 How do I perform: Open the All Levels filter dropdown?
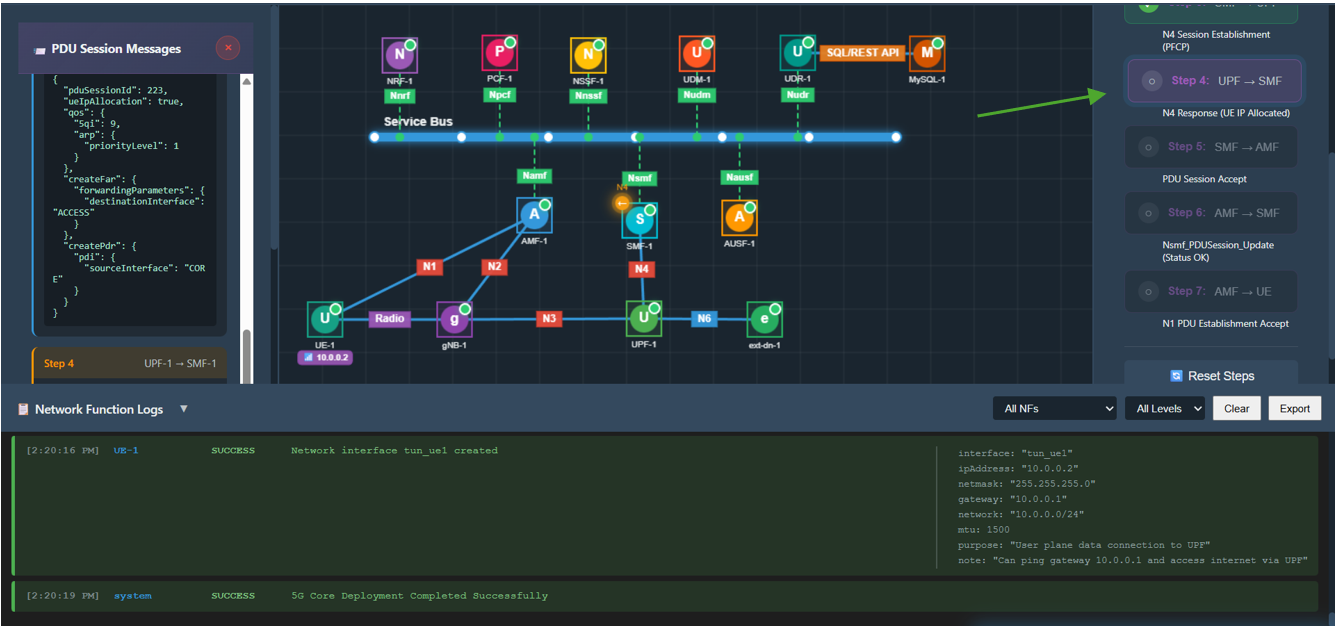pyautogui.click(x=1164, y=408)
